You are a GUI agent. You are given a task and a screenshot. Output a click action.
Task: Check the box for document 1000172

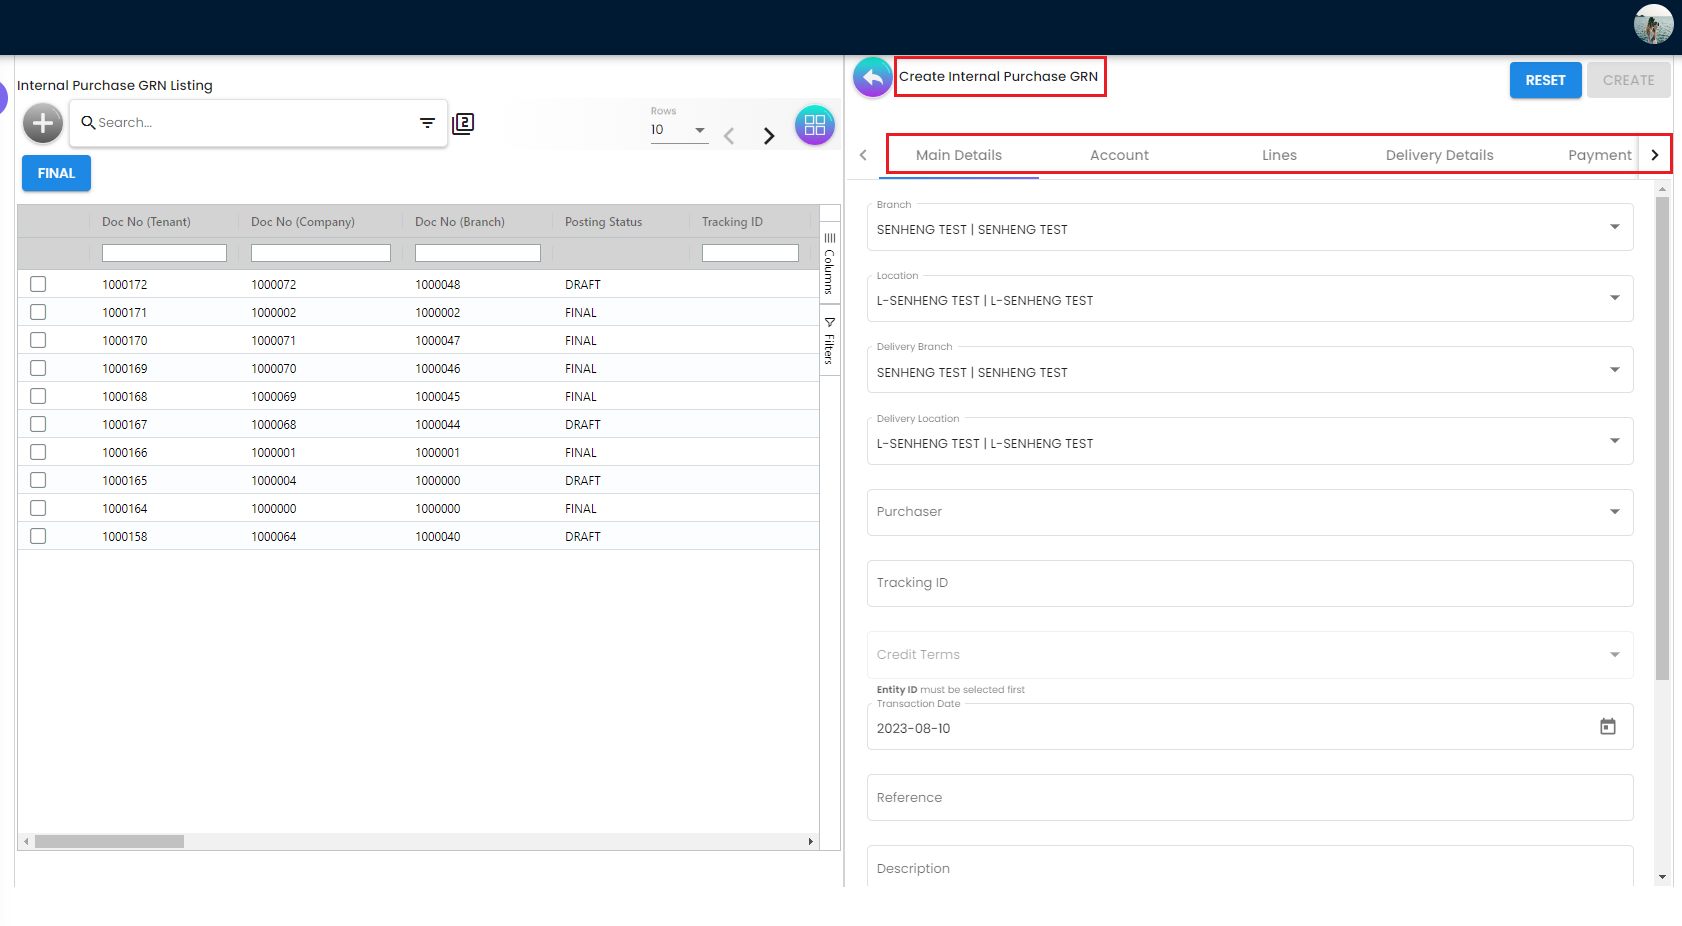coord(38,284)
